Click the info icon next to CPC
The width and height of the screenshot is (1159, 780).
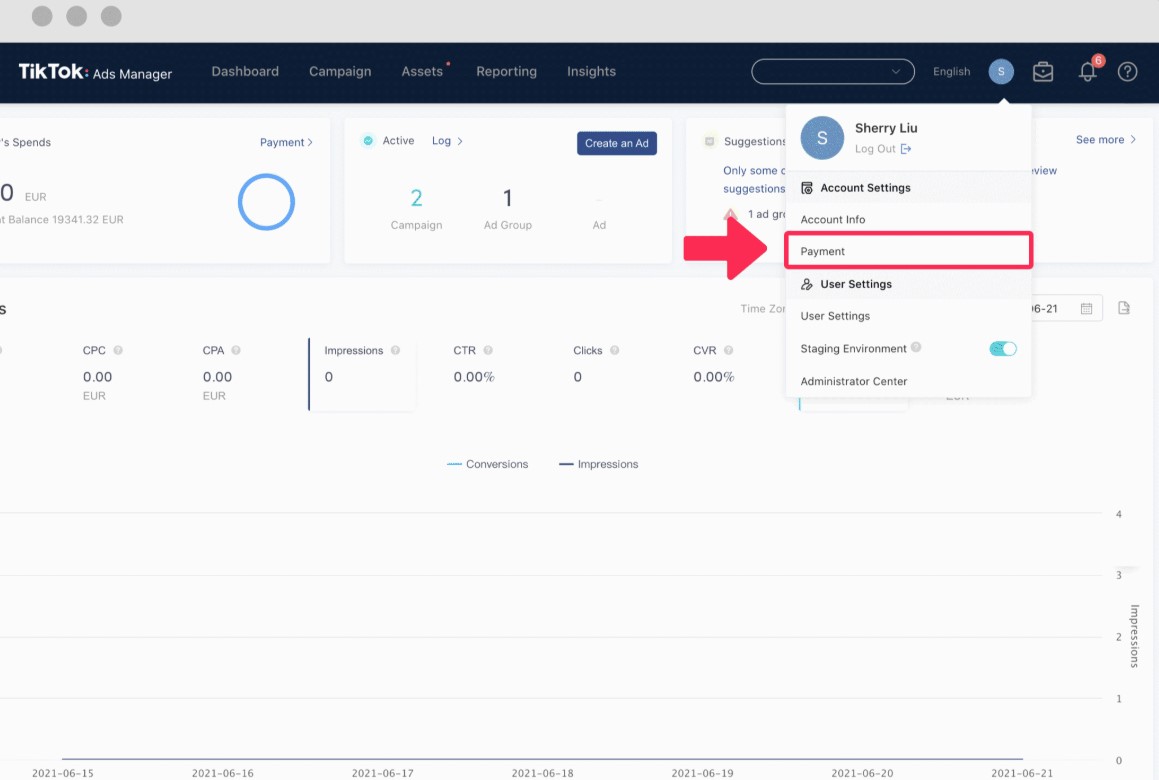(x=118, y=351)
